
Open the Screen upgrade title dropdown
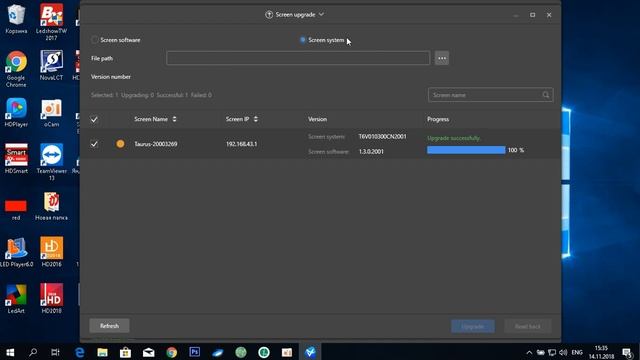321,14
